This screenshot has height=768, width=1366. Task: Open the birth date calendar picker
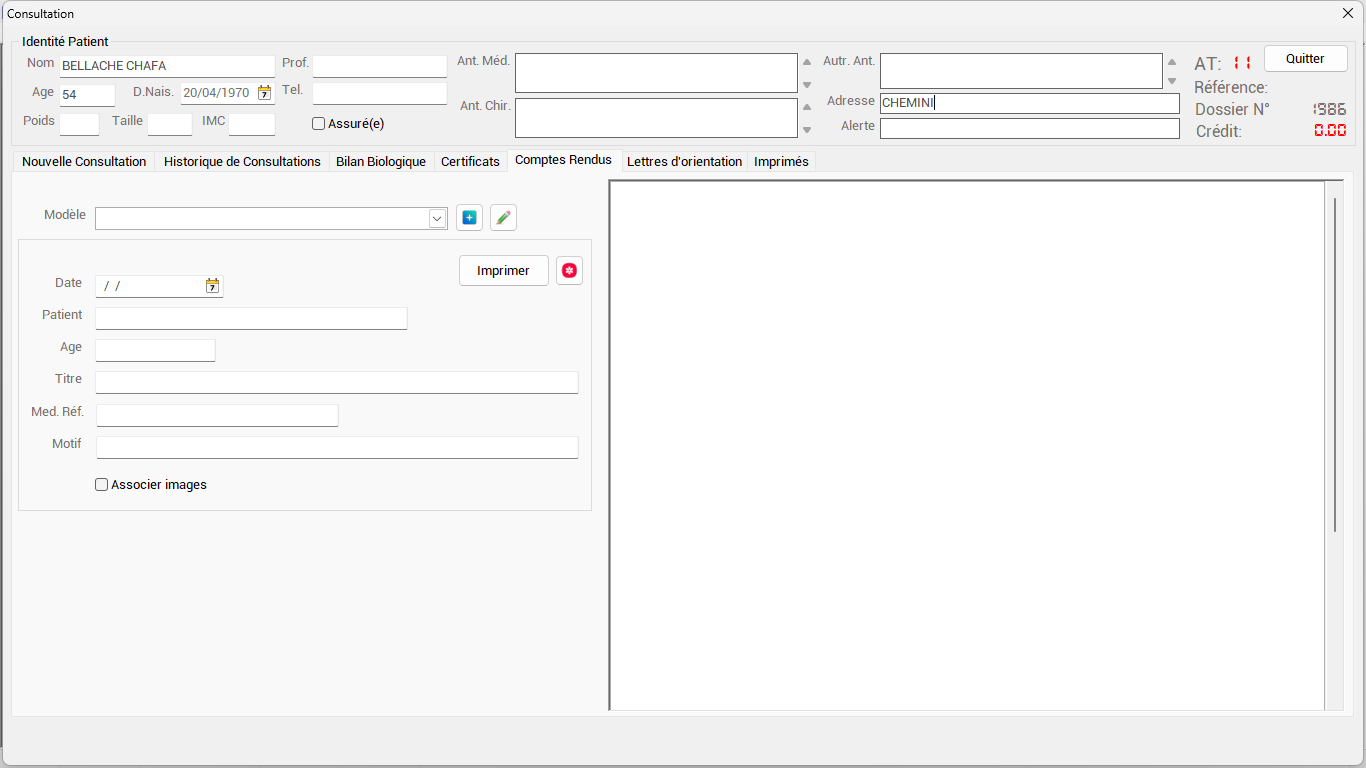click(264, 93)
